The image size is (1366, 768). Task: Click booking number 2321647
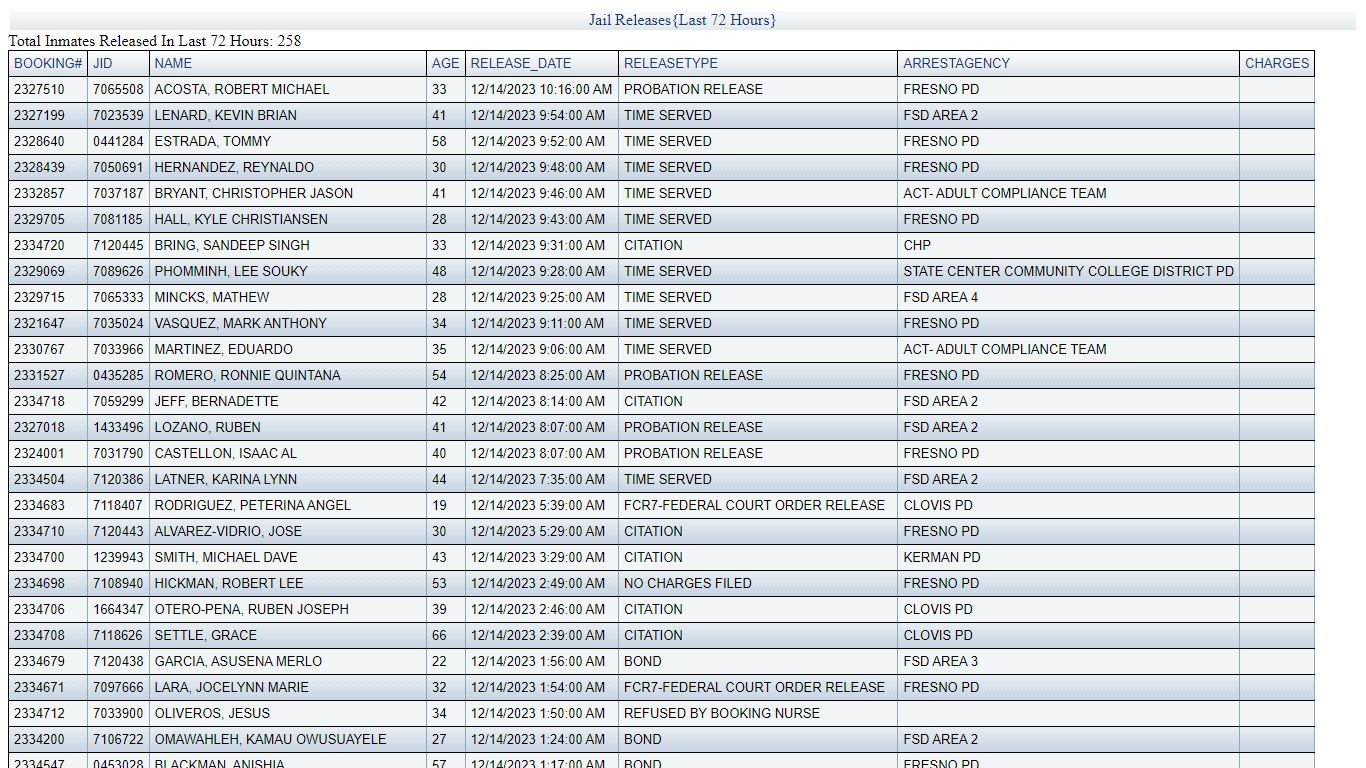39,323
